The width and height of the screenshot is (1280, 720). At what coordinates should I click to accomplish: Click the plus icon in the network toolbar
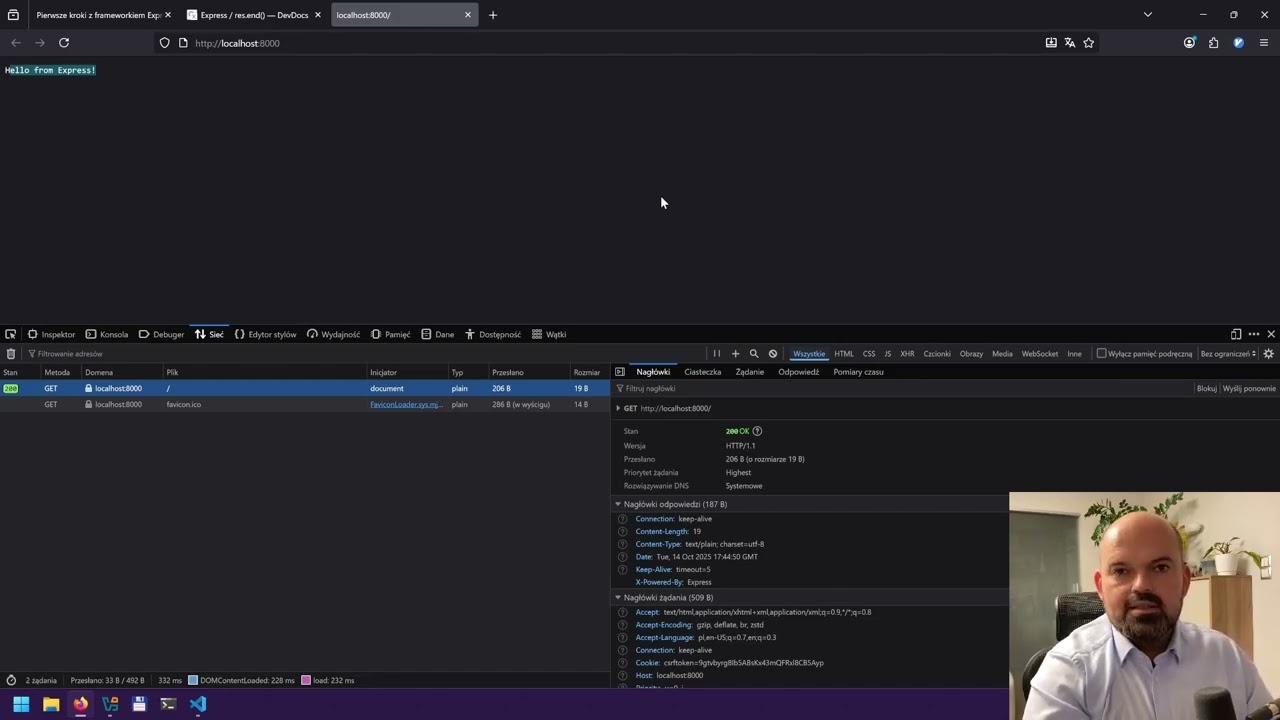(735, 354)
